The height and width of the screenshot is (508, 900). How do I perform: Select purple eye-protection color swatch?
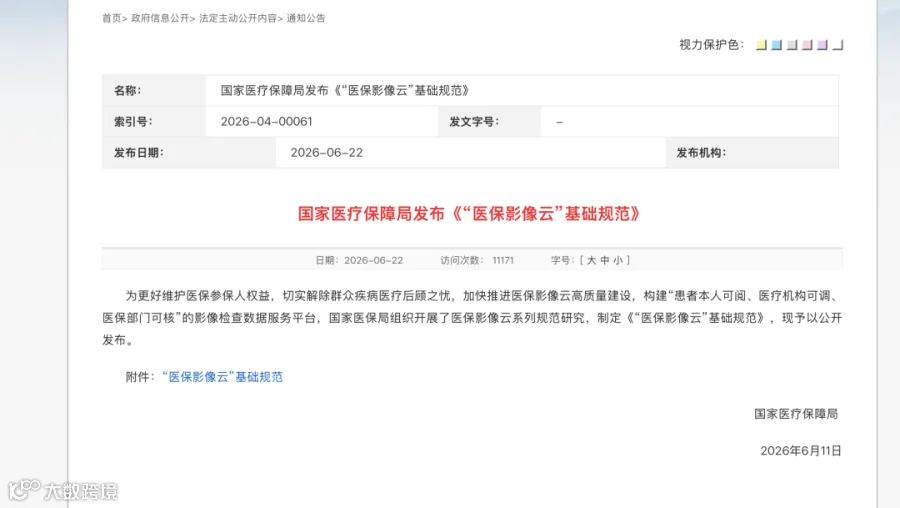coord(823,45)
